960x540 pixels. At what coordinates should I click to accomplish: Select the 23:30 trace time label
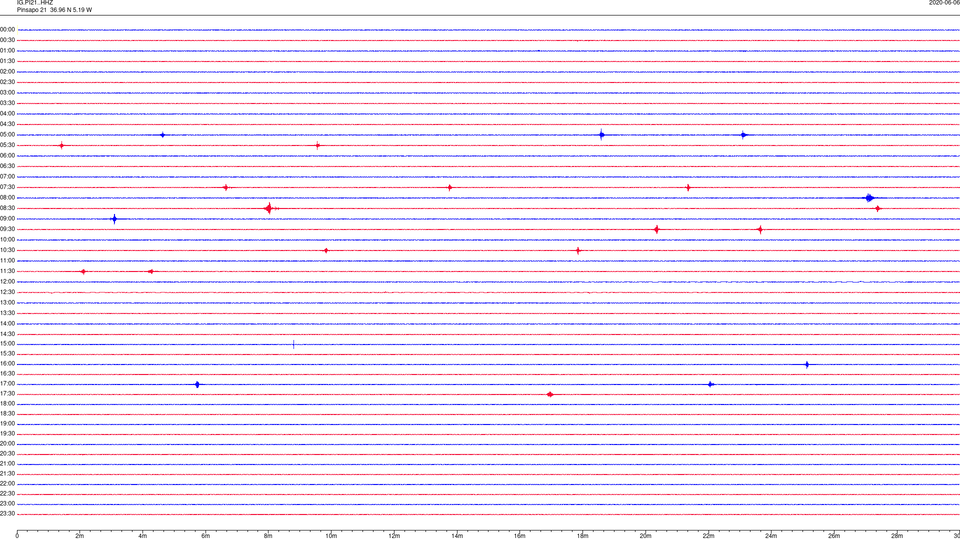pyautogui.click(x=7, y=514)
